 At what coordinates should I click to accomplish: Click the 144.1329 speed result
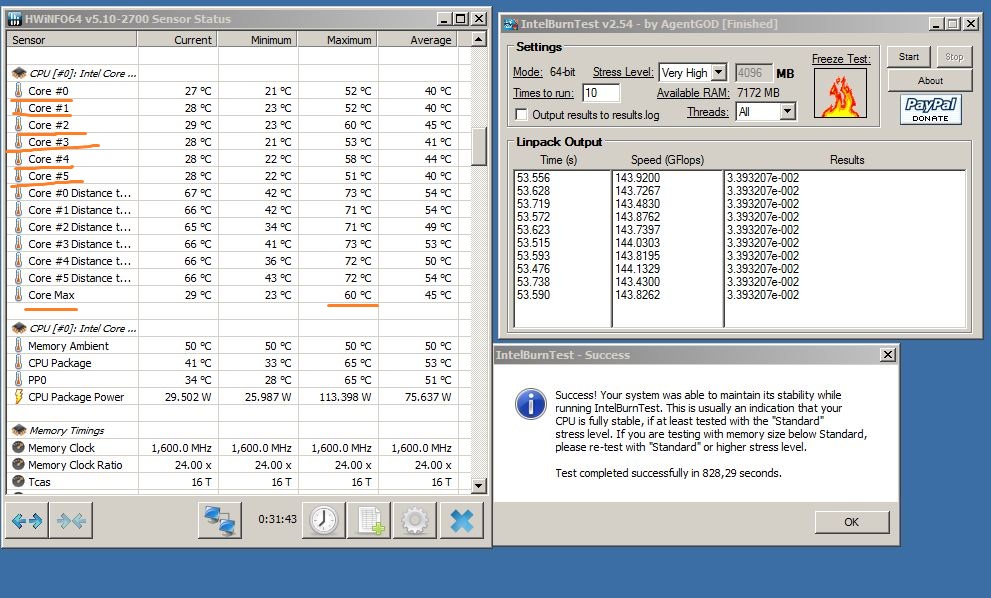[x=637, y=269]
